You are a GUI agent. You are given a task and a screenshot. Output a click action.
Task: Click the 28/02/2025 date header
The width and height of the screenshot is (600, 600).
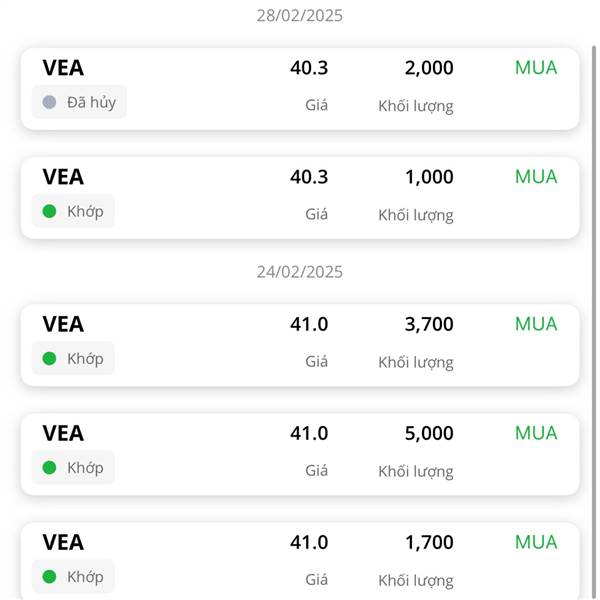tap(300, 16)
